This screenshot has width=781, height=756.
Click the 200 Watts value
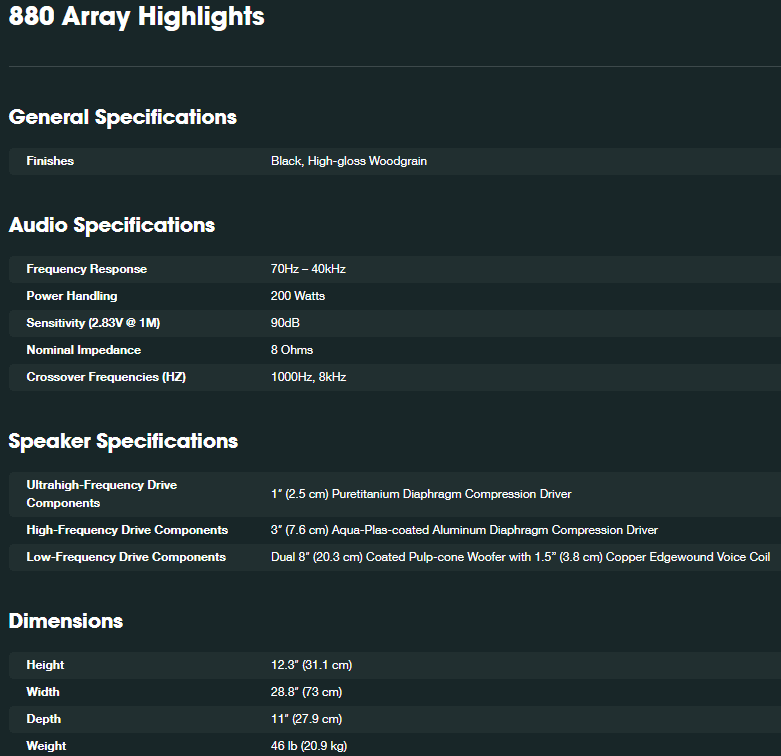click(x=298, y=296)
